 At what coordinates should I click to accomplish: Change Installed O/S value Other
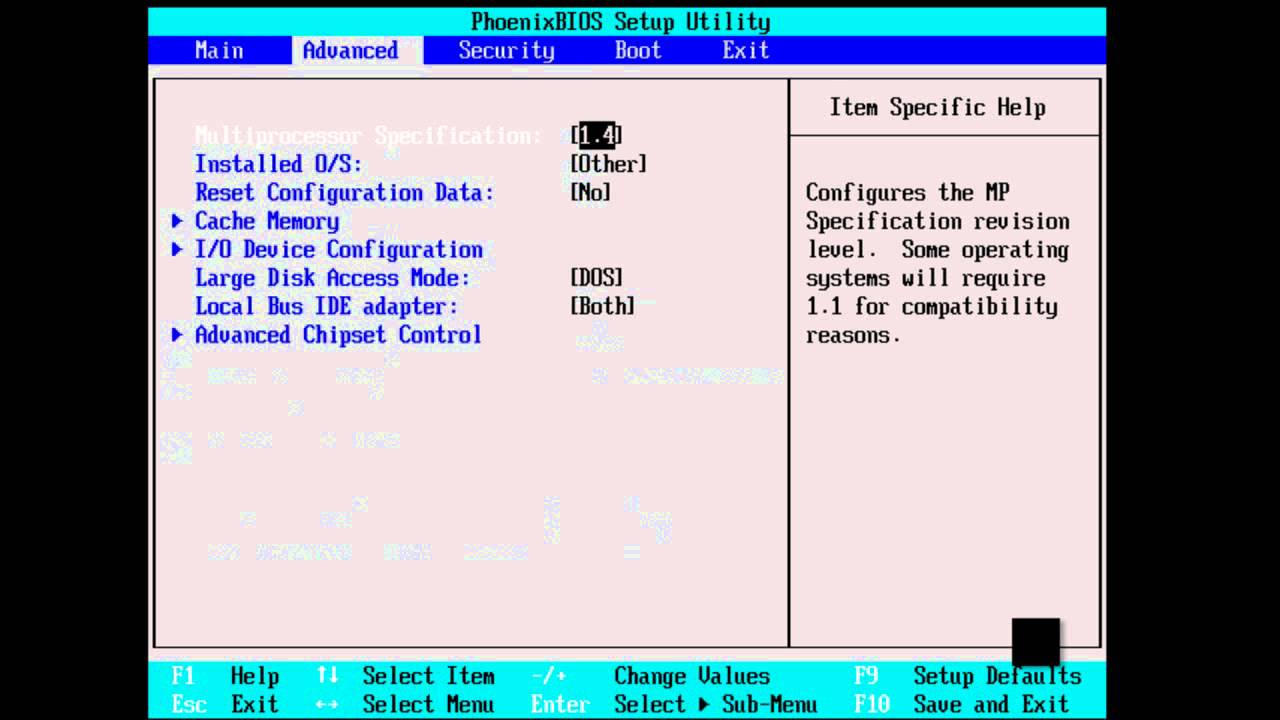click(609, 164)
